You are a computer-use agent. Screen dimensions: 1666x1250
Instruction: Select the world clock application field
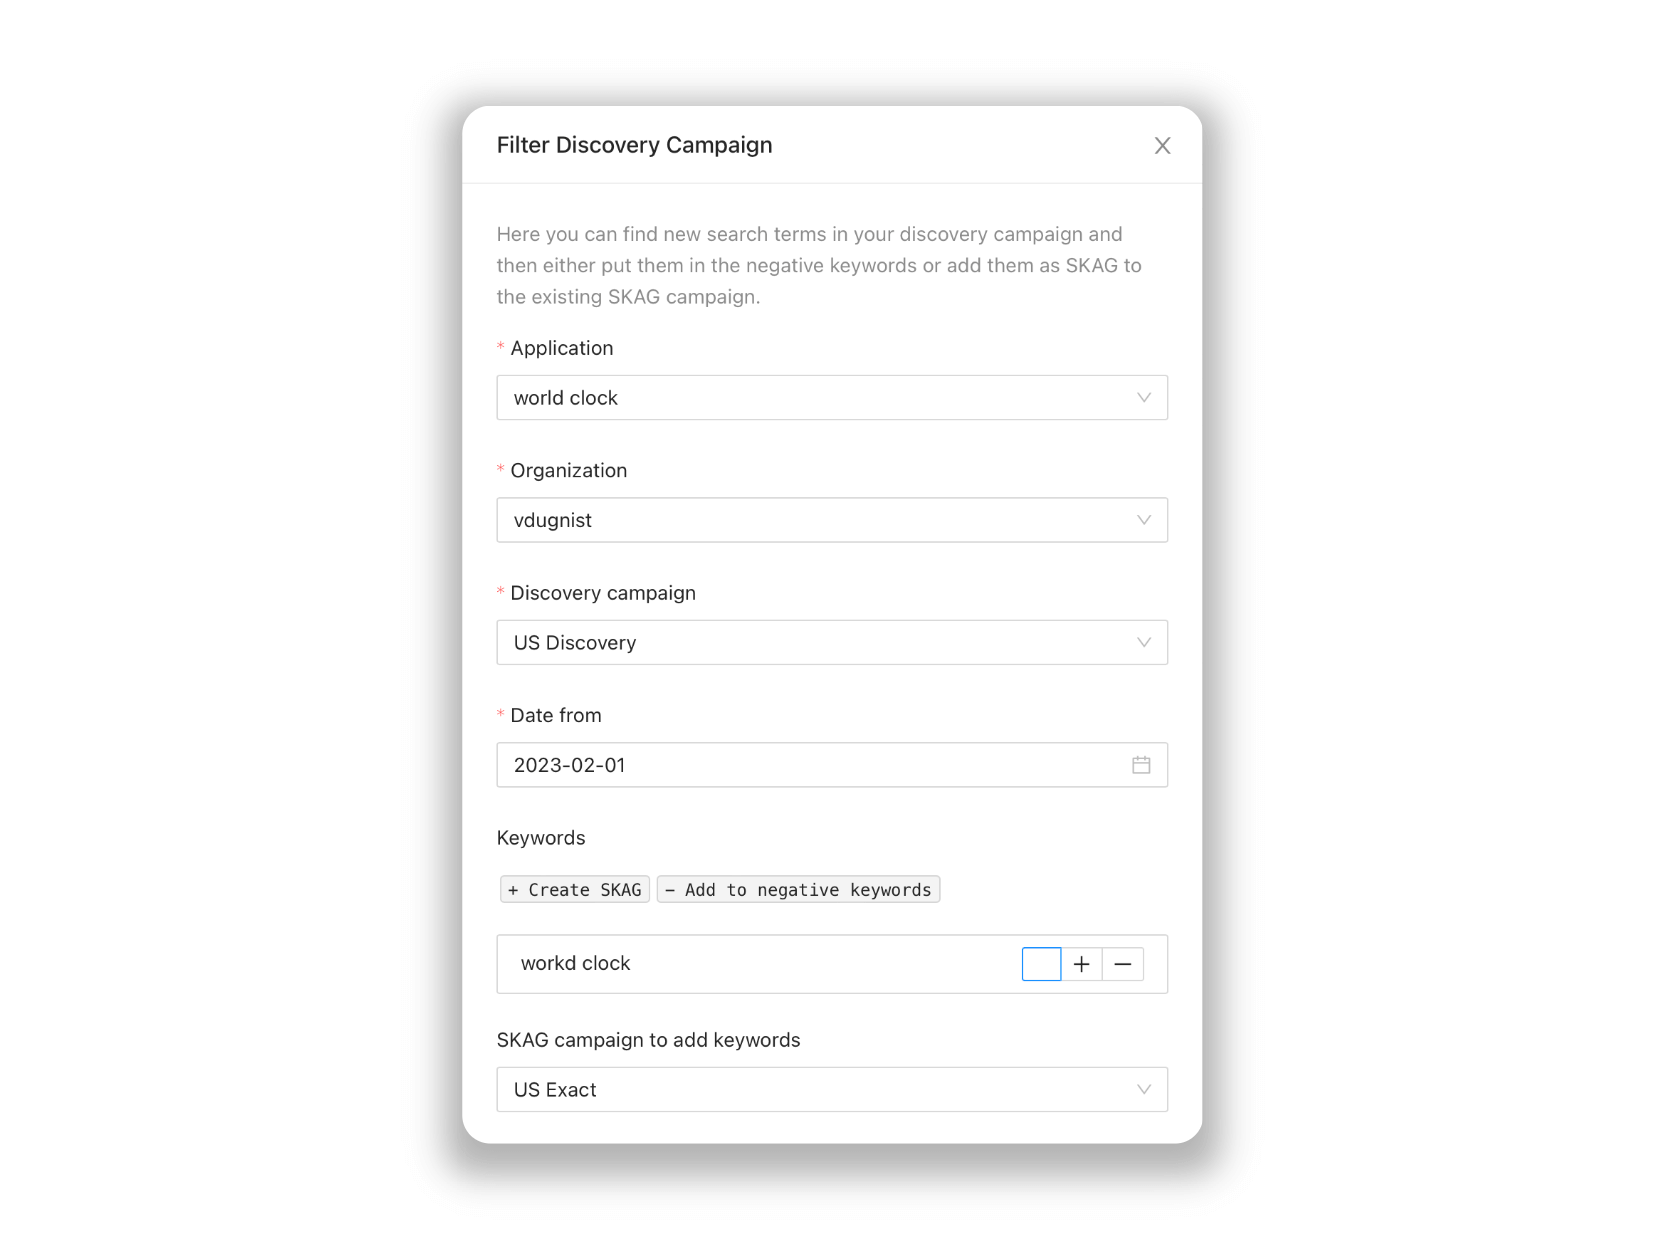pos(832,398)
